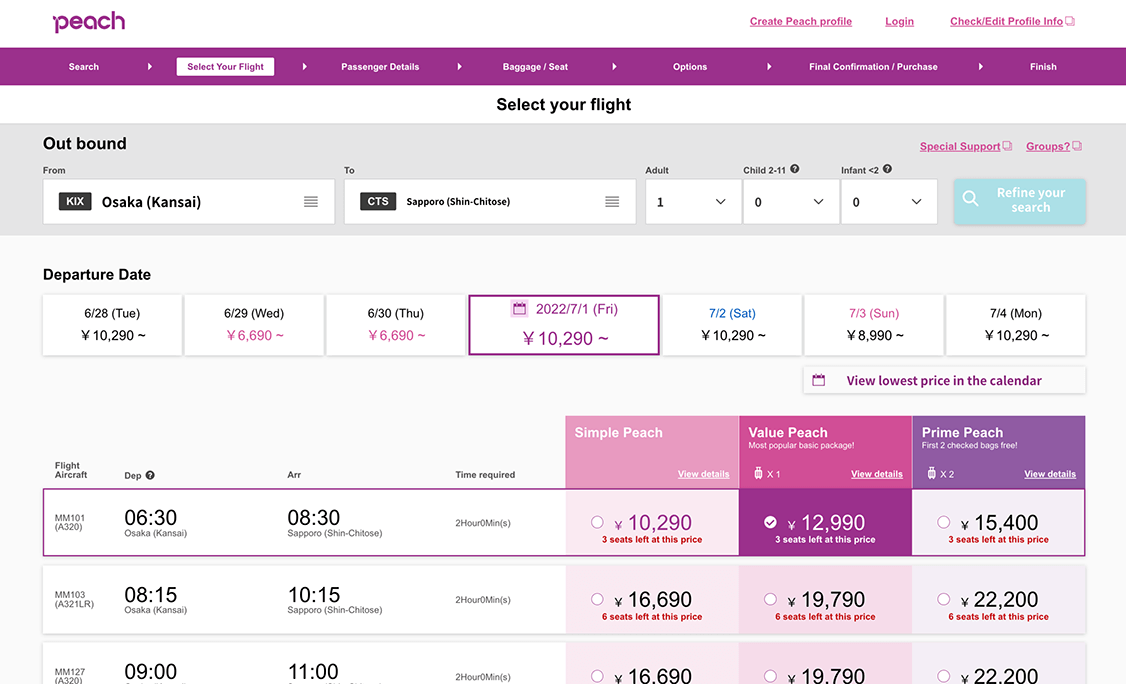The image size is (1126, 684).
Task: Select Value Peach ¥12,990 for flight MM101
Action: [770, 522]
